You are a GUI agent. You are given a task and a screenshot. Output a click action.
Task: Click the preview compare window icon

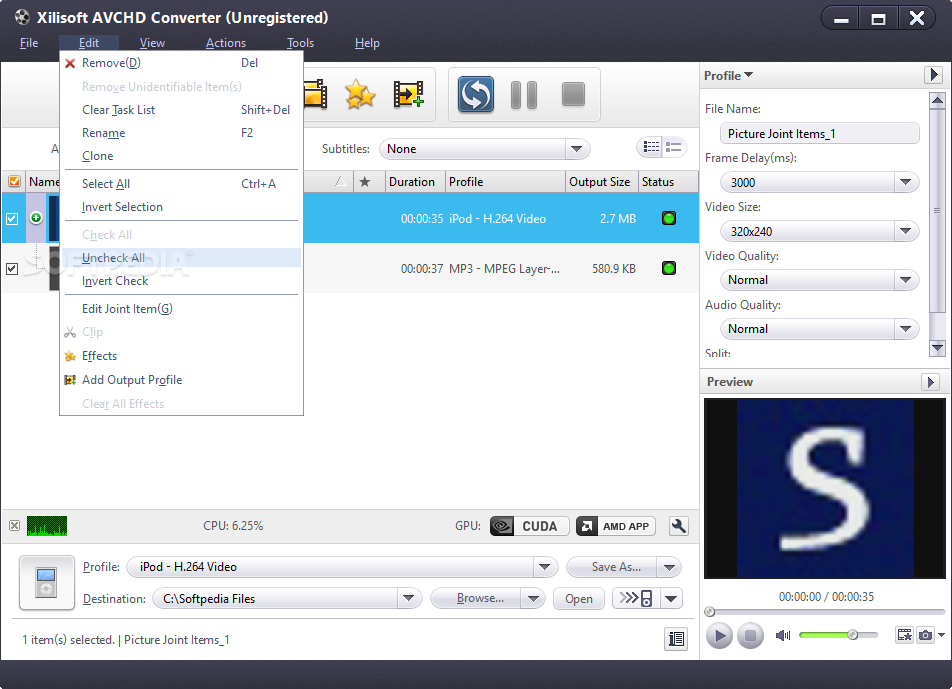coord(905,635)
